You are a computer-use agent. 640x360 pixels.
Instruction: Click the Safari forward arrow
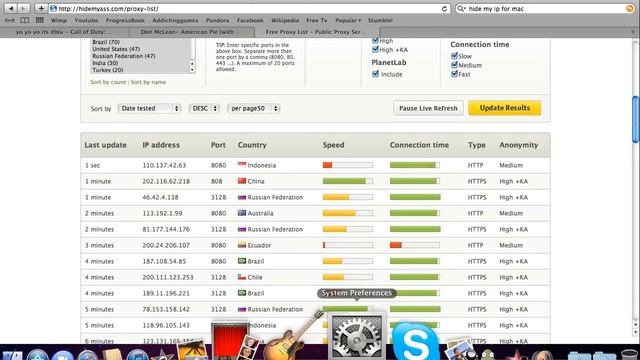[24, 8]
